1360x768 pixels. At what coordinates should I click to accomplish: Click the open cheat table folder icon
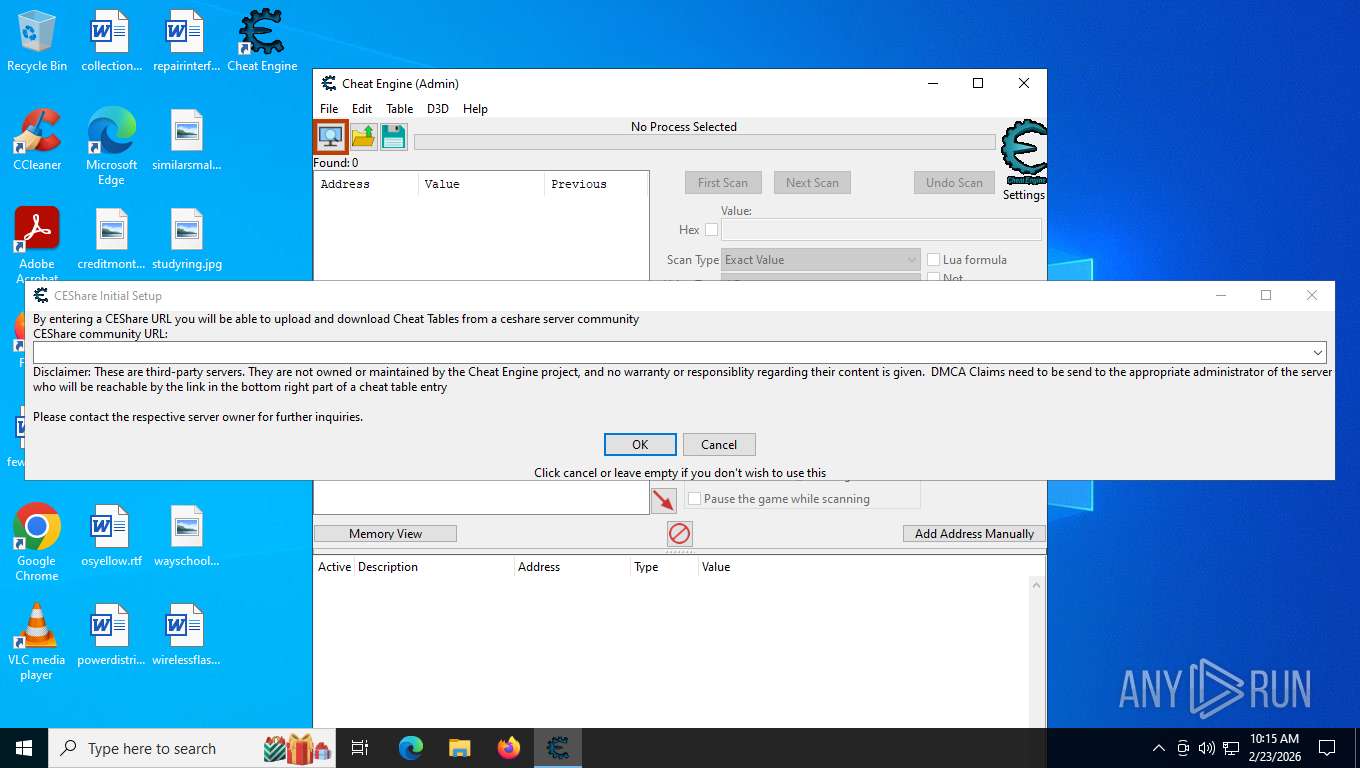pyautogui.click(x=364, y=137)
